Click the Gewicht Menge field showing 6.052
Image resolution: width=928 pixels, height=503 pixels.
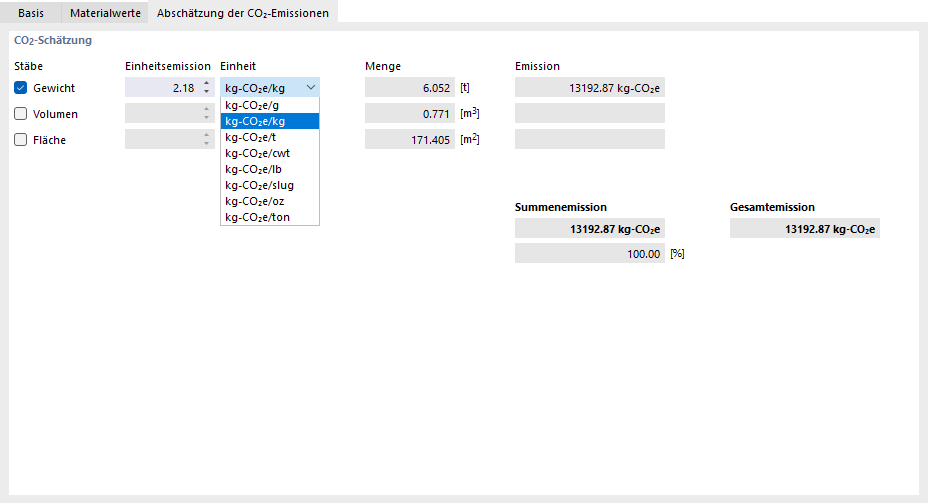[410, 88]
